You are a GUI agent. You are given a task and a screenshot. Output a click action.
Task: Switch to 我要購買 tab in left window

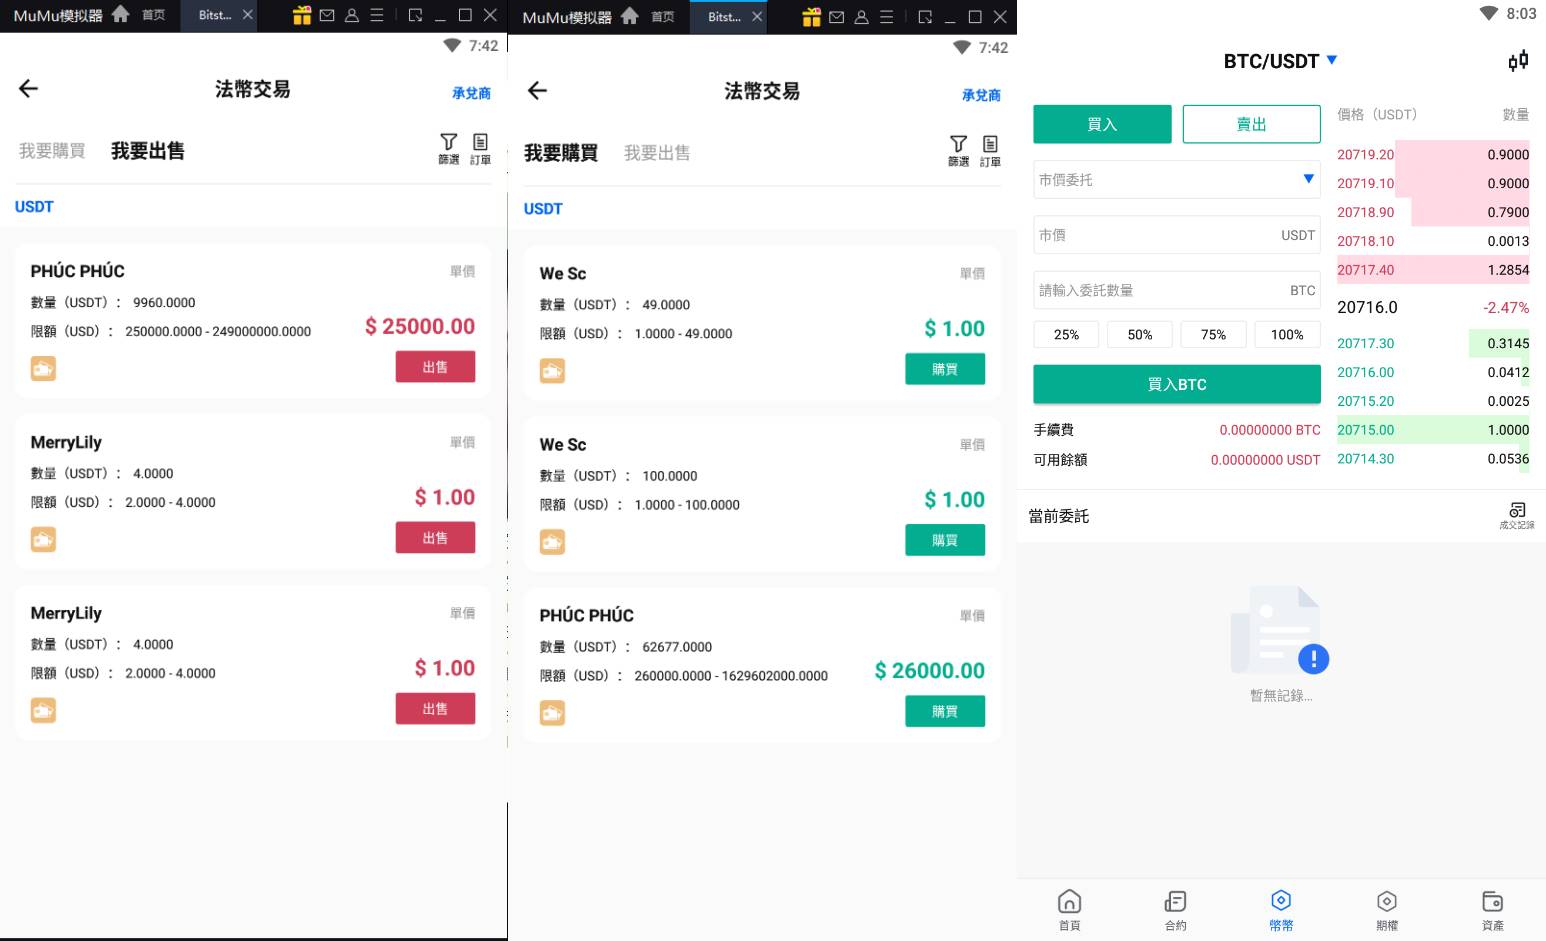pos(52,151)
